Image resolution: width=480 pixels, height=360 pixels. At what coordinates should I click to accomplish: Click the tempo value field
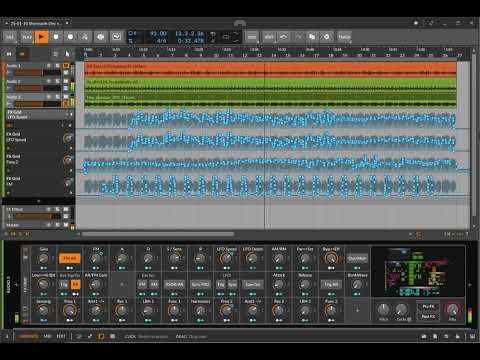pyautogui.click(x=158, y=34)
